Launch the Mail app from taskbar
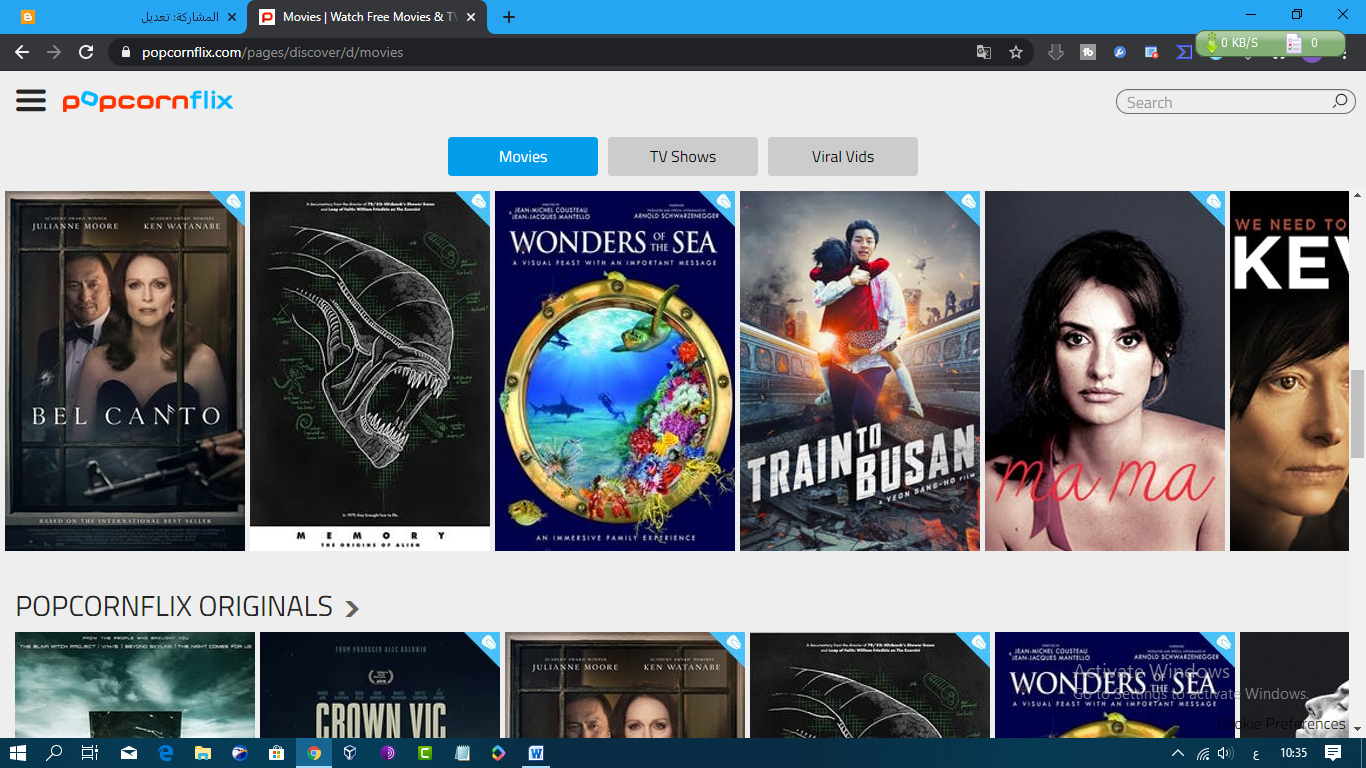This screenshot has width=1366, height=768. pos(129,753)
